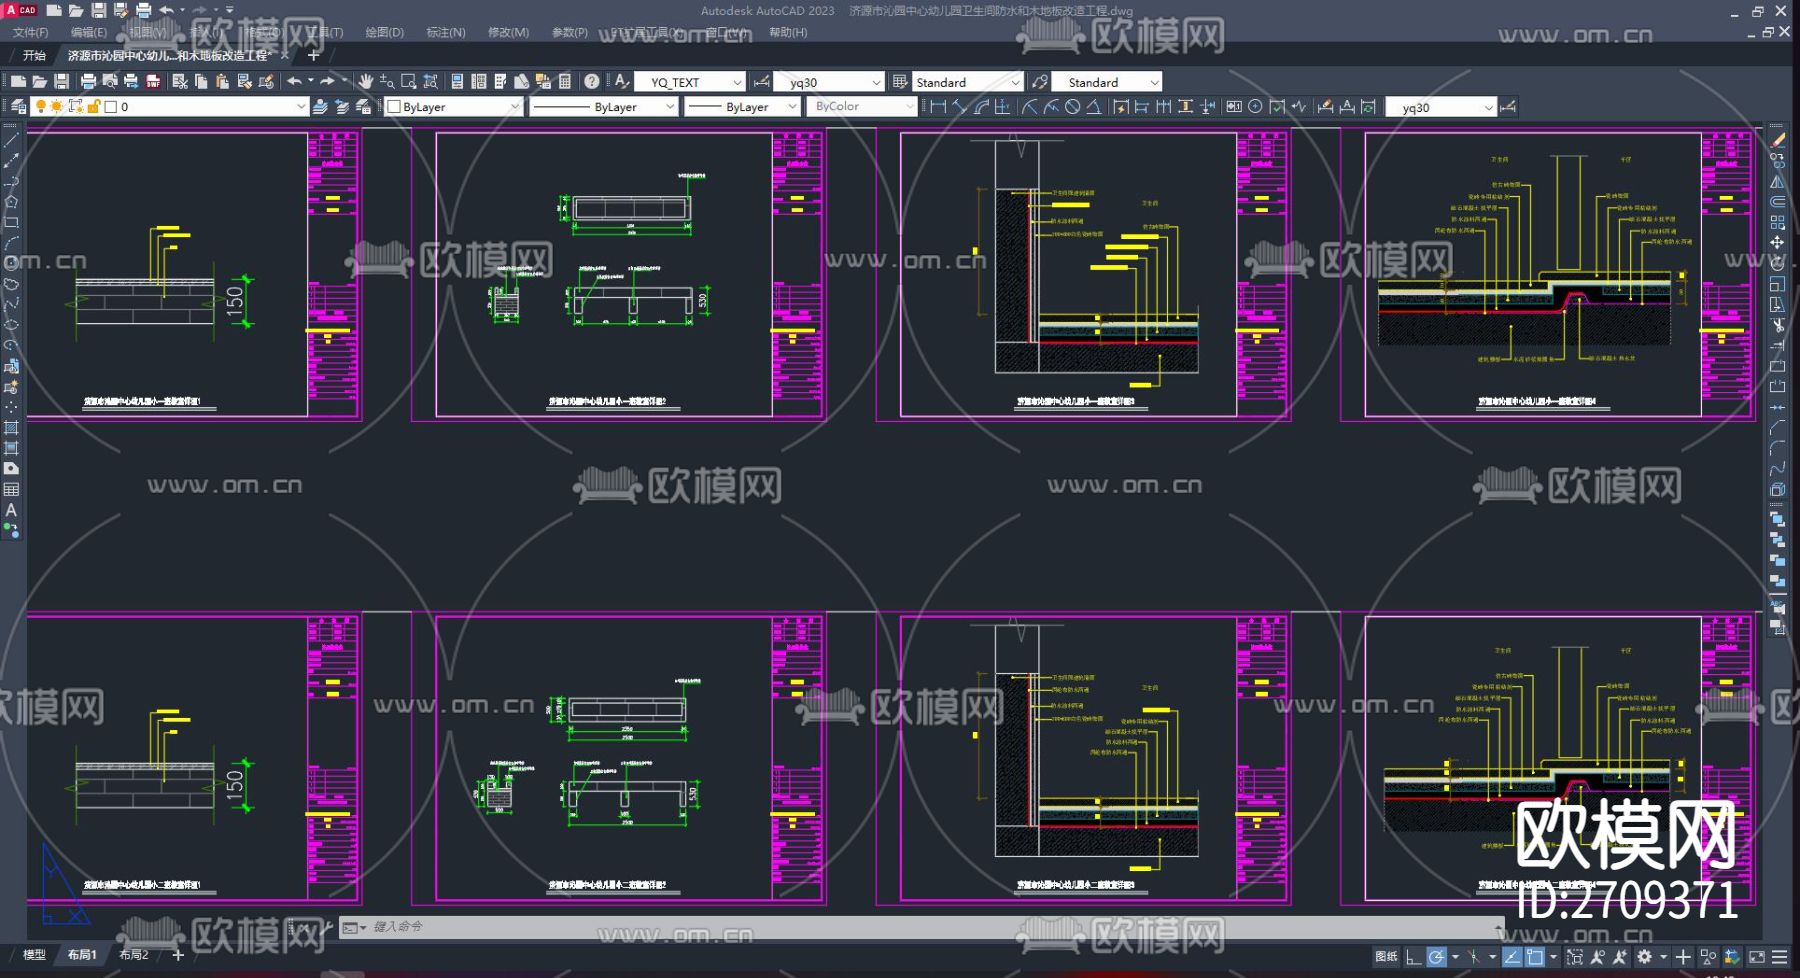This screenshot has height=978, width=1800.
Task: Click the Publish DWF icon
Action: [153, 81]
